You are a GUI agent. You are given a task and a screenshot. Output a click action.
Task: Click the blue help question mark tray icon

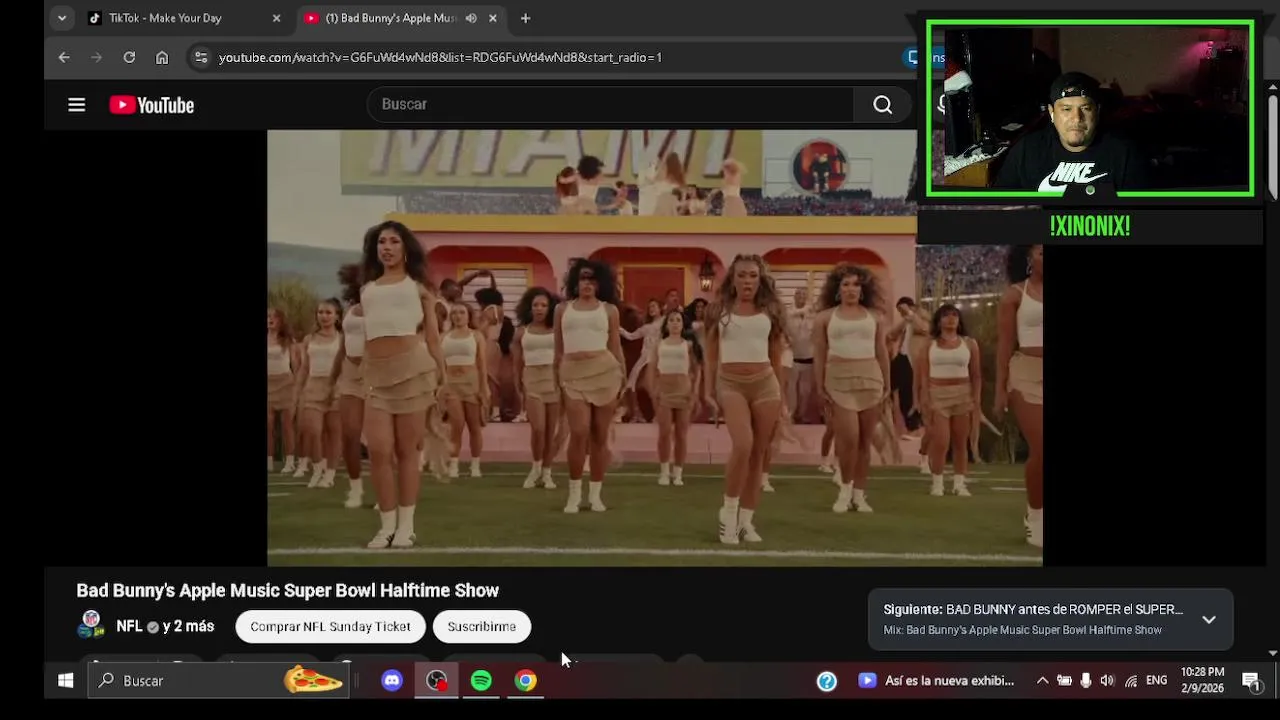(826, 681)
